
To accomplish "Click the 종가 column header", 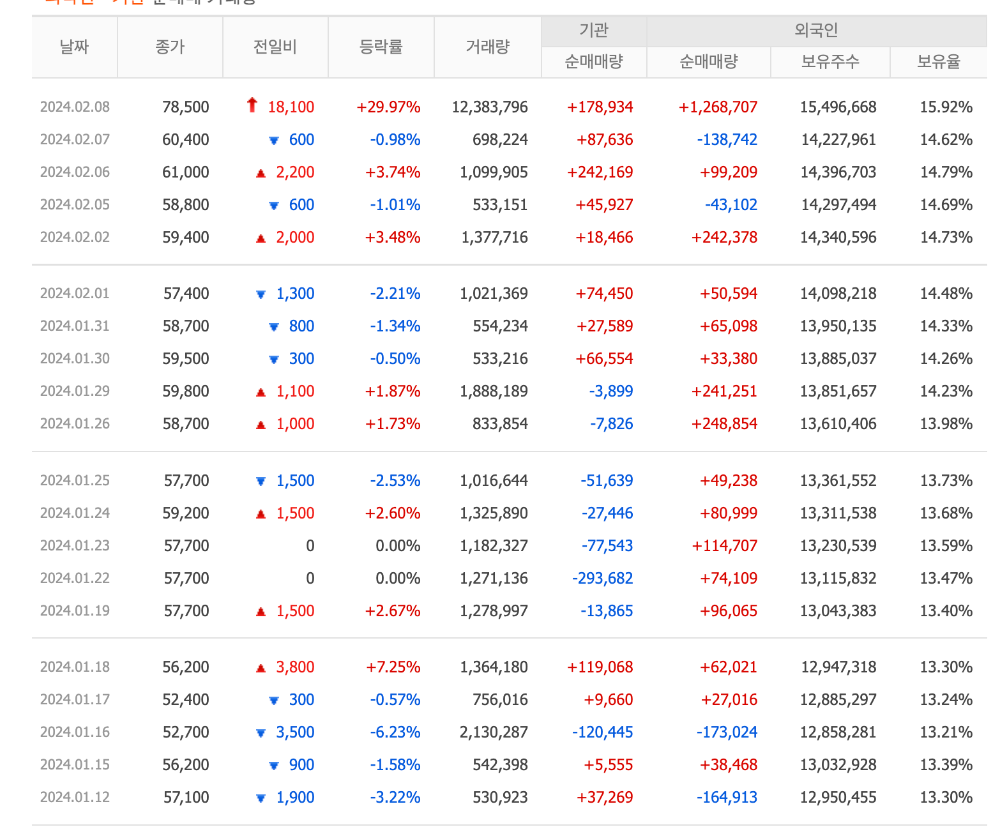I will coord(170,47).
